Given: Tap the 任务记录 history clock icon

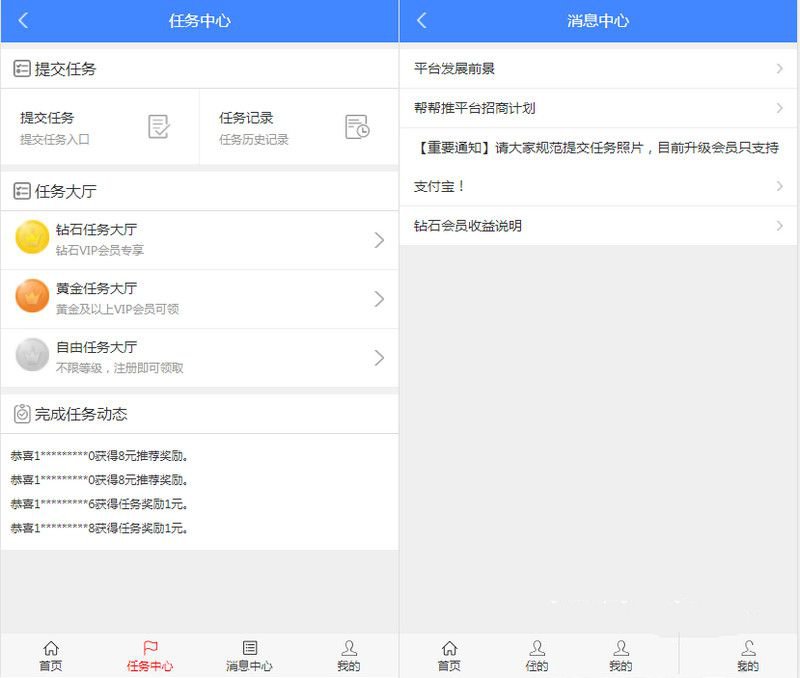Looking at the screenshot, I should click(357, 127).
